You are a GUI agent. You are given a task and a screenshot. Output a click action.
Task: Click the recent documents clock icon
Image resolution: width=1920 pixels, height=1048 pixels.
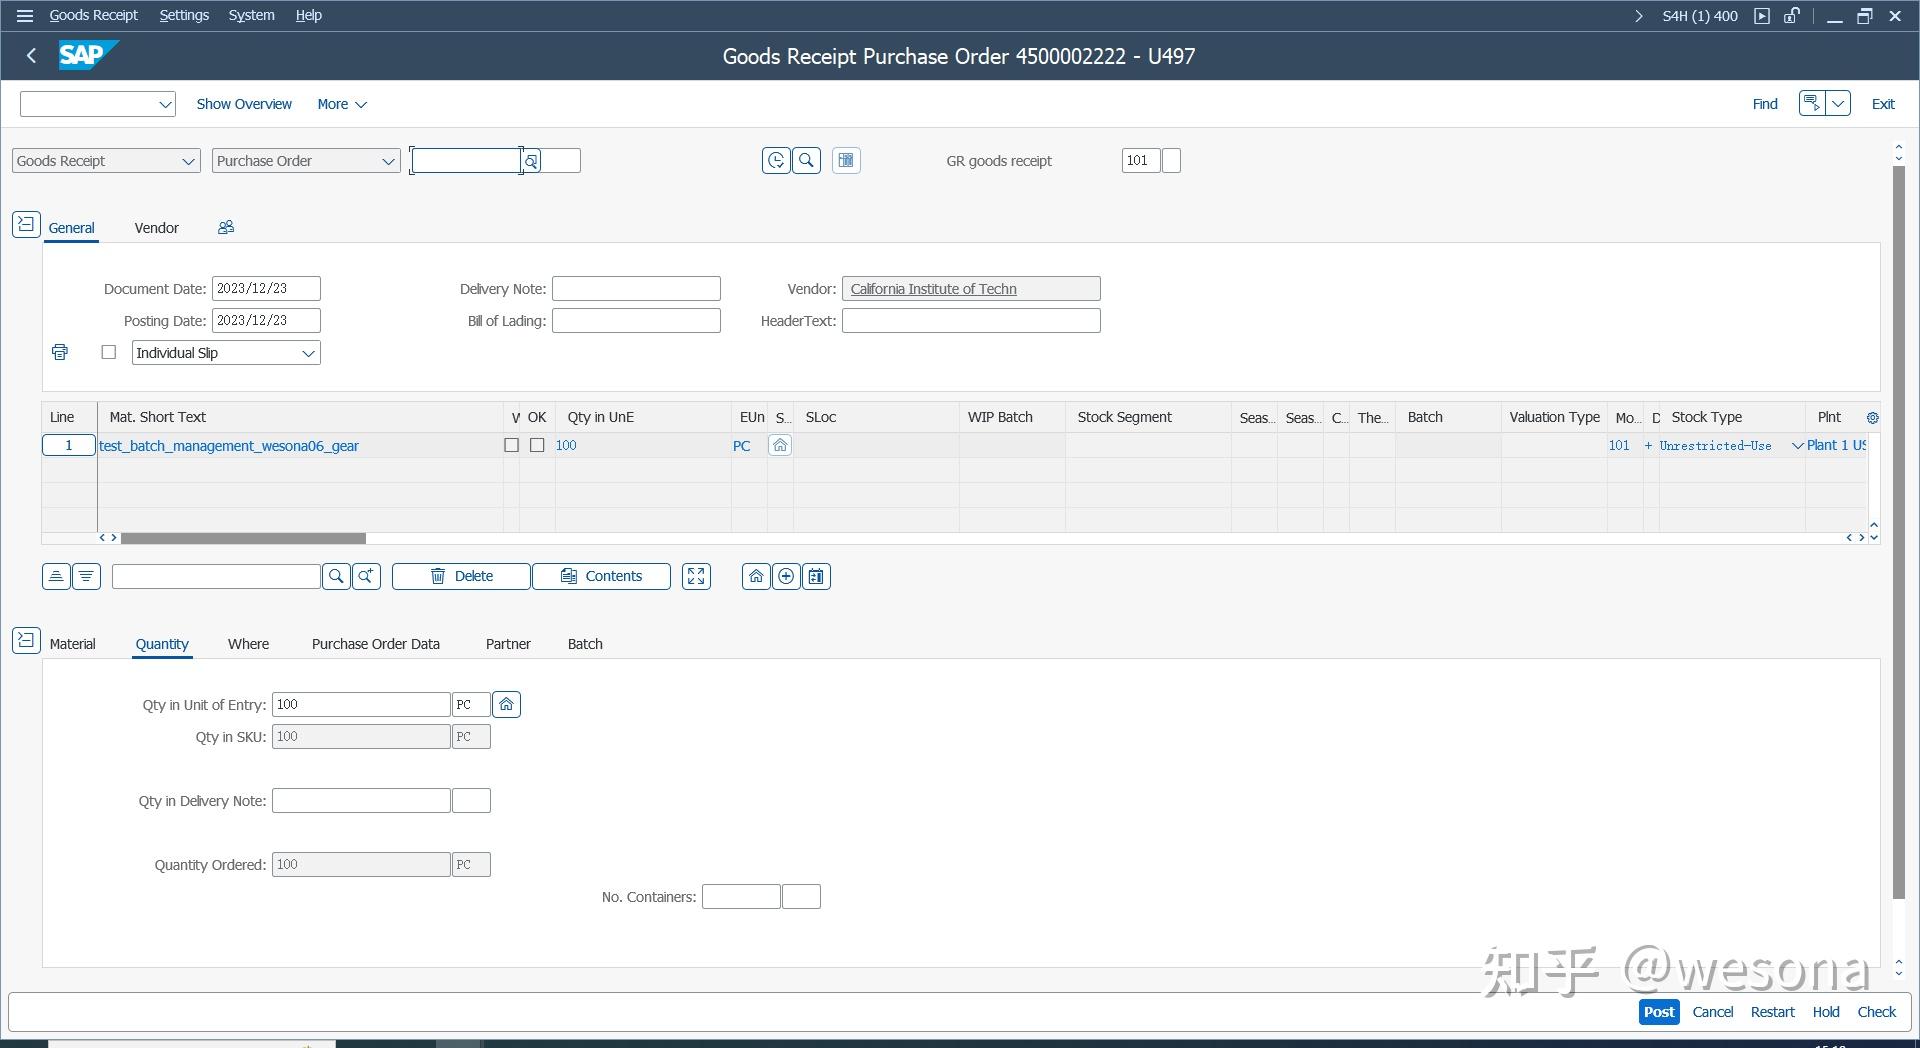click(x=777, y=160)
